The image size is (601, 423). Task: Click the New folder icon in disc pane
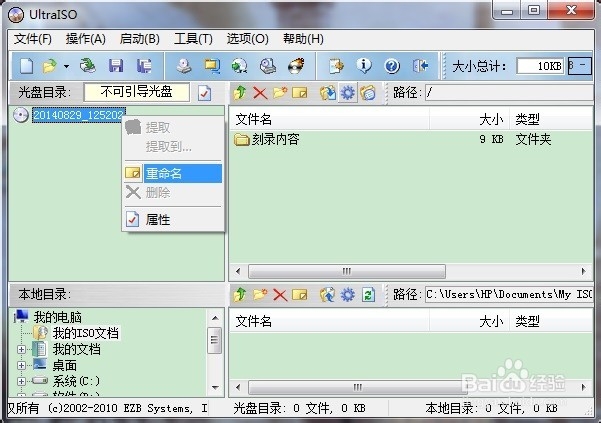[x=280, y=93]
